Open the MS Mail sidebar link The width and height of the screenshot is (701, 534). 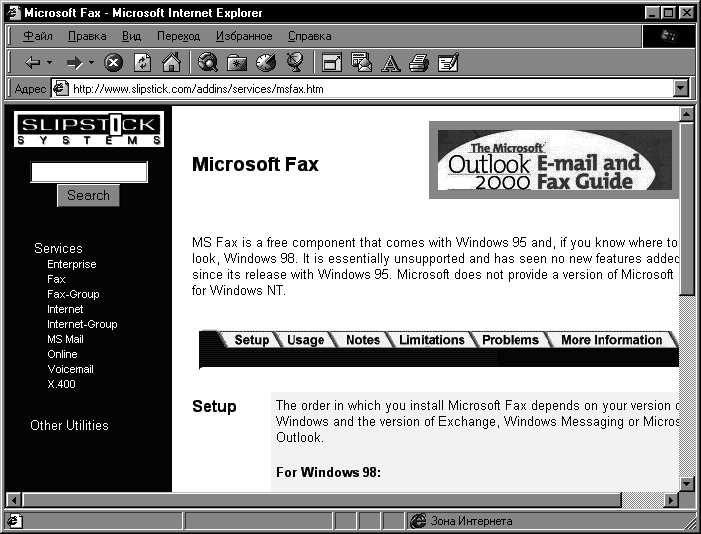[x=65, y=339]
